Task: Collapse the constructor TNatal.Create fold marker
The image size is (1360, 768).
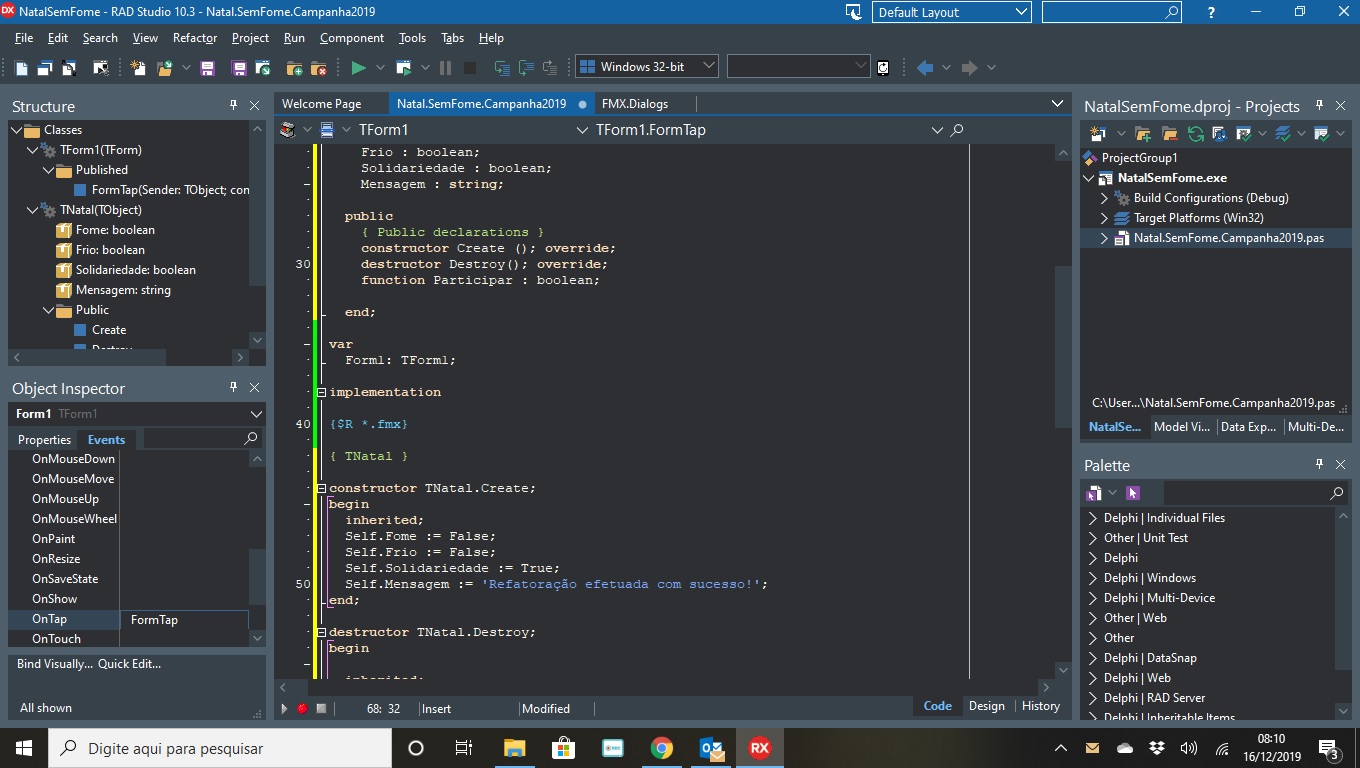Action: point(321,488)
